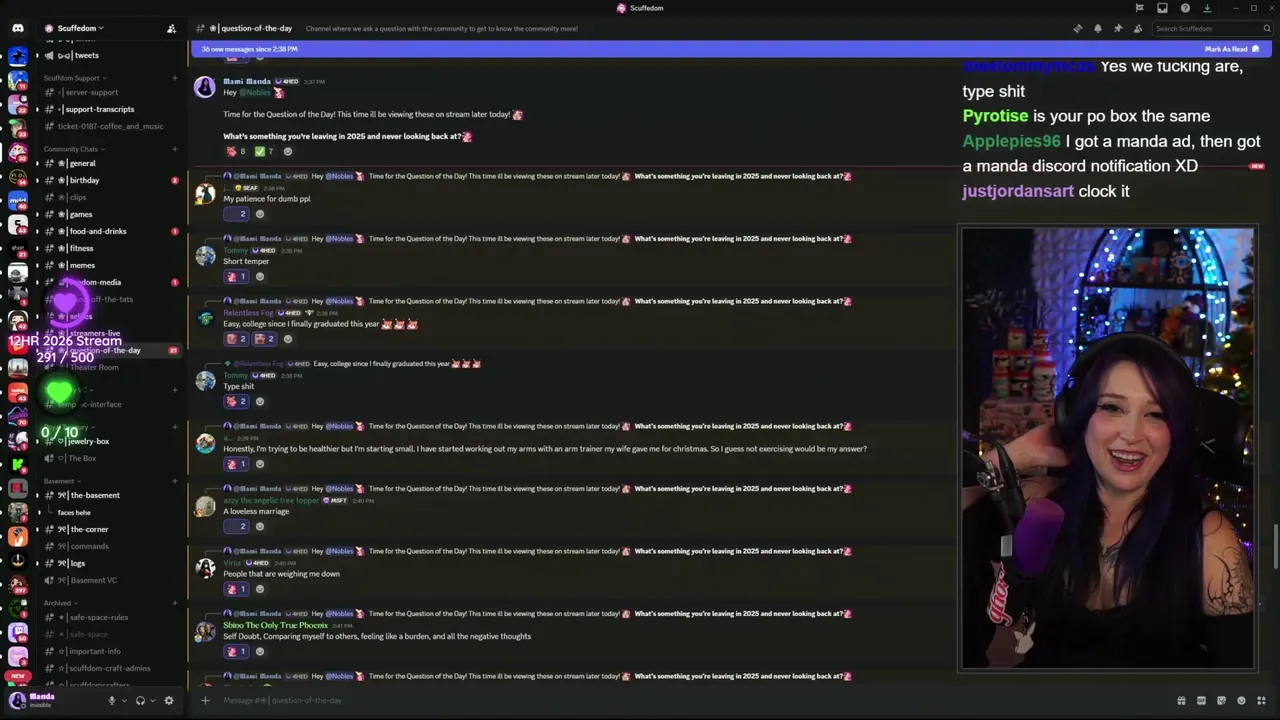
Task: Toggle the 2 reaction under 'My patience for dumb ppl'
Action: [x=236, y=214]
